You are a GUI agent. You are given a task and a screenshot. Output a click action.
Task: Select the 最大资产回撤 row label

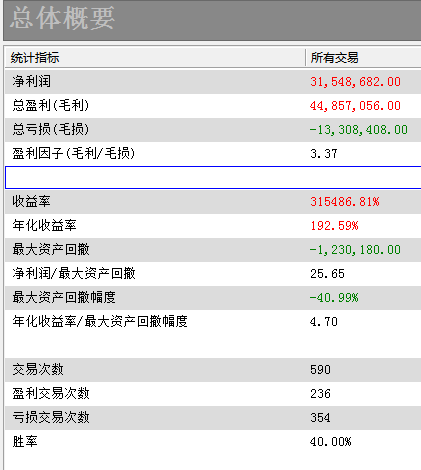pos(51,249)
